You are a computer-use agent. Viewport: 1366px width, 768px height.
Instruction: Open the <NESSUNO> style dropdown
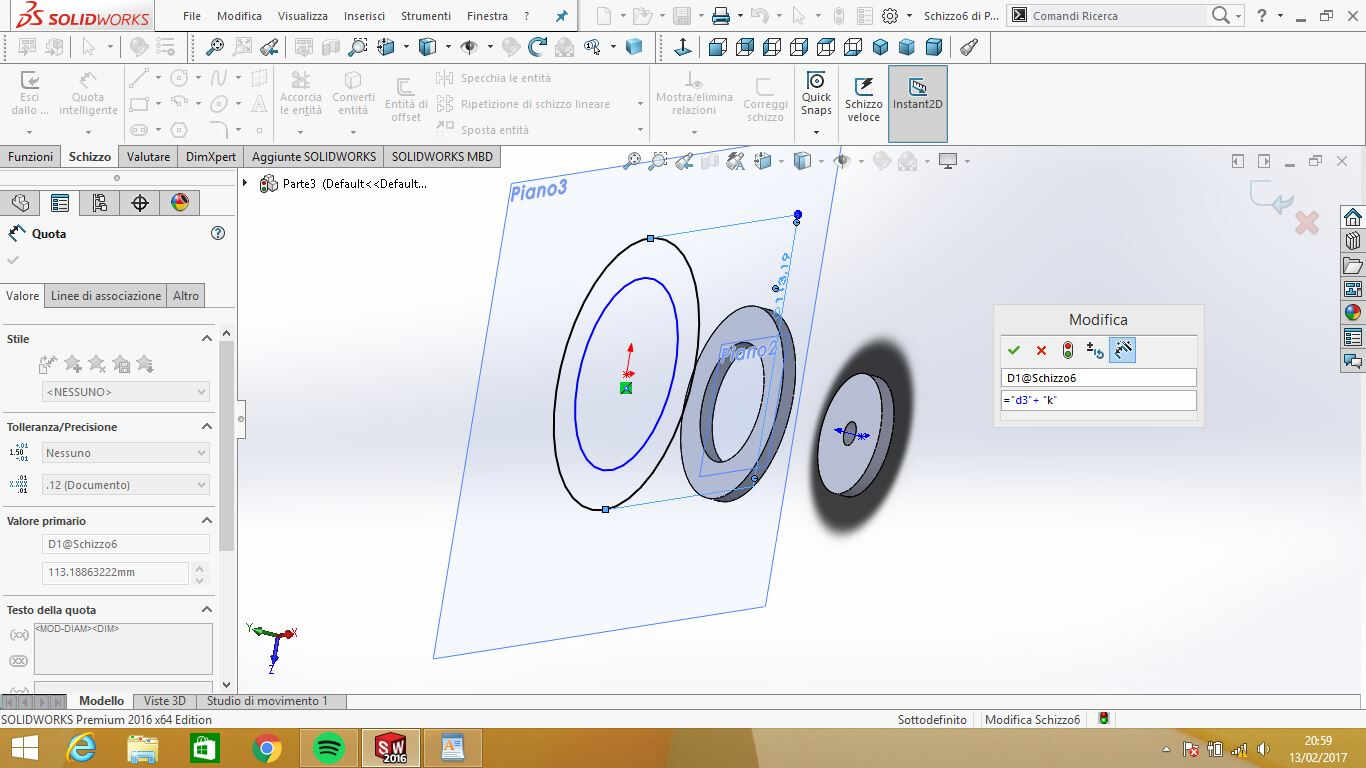coord(125,392)
